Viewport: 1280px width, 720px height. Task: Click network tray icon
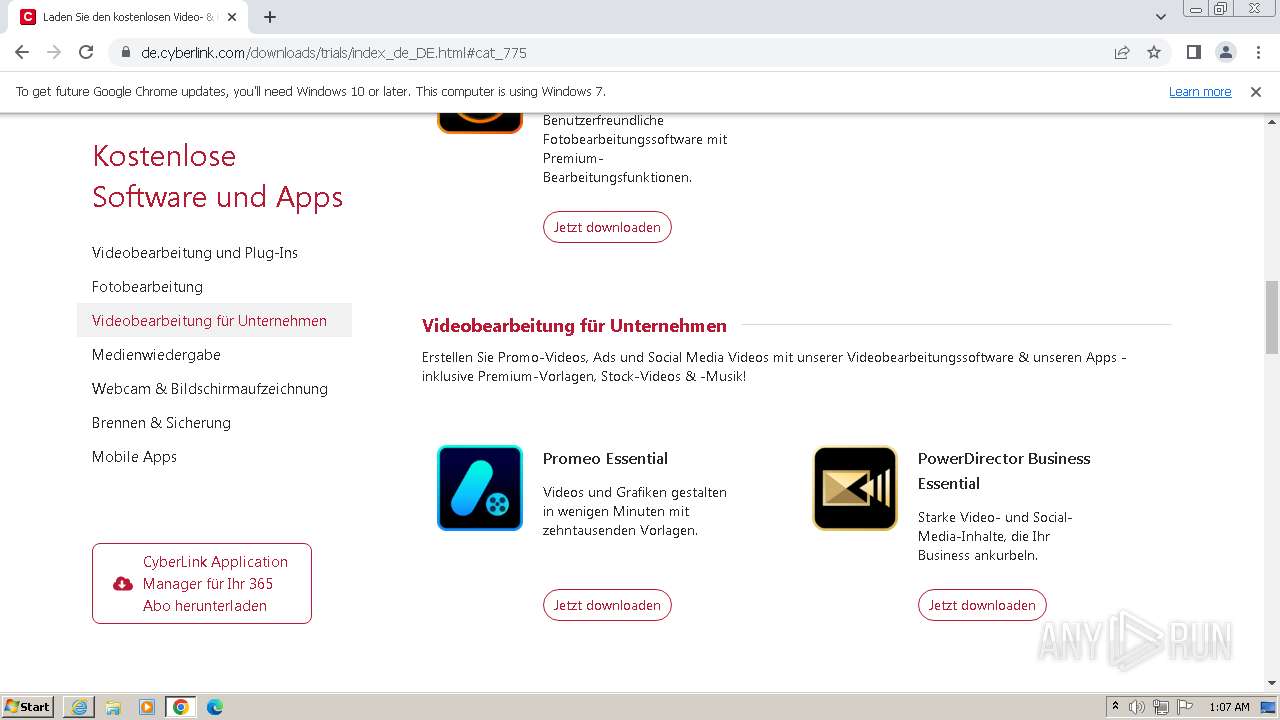point(1161,707)
